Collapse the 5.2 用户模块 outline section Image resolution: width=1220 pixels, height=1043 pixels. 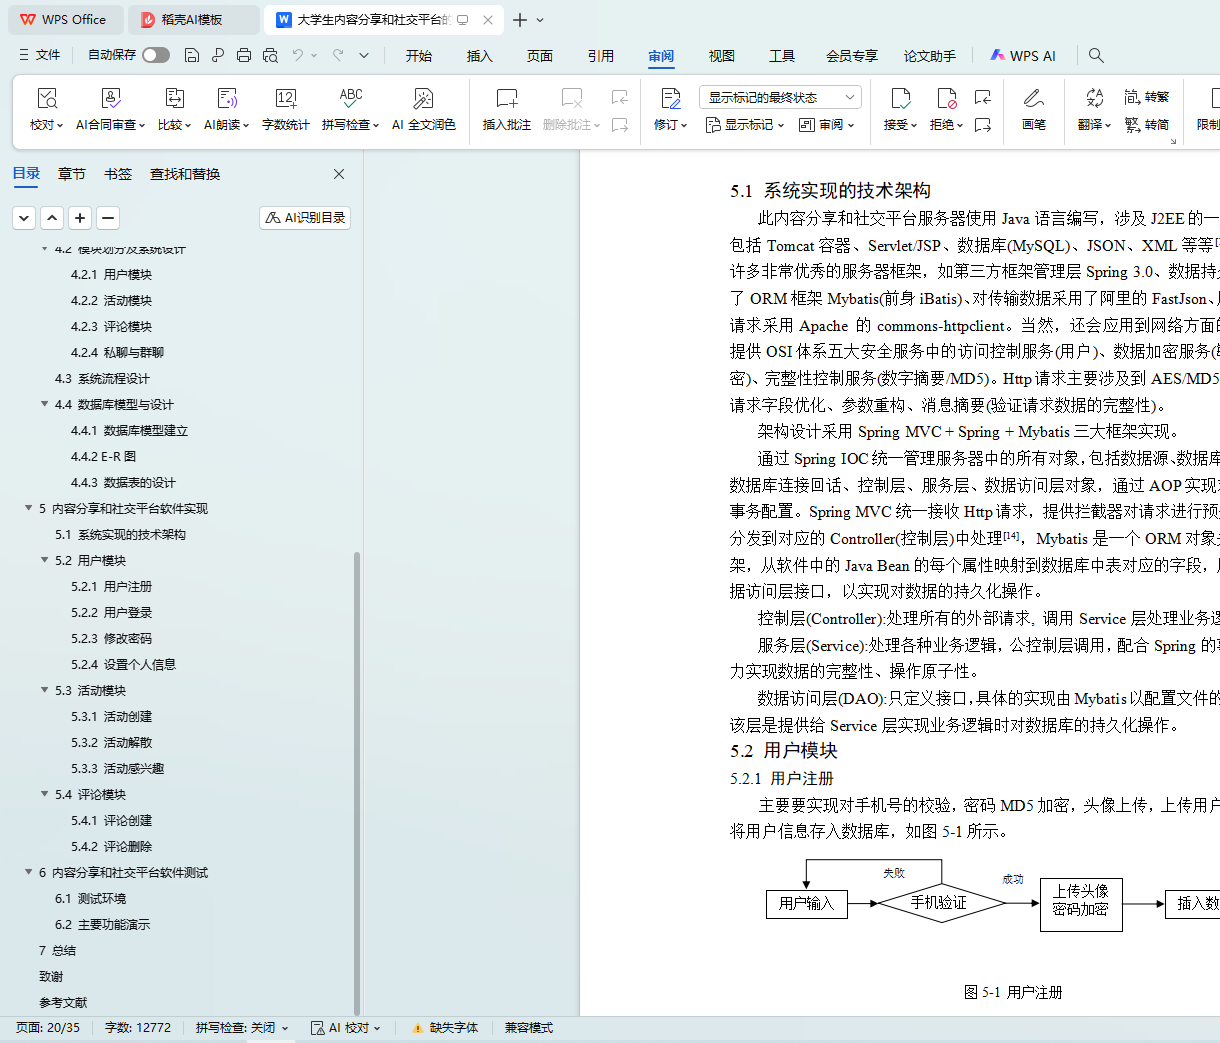click(x=45, y=560)
